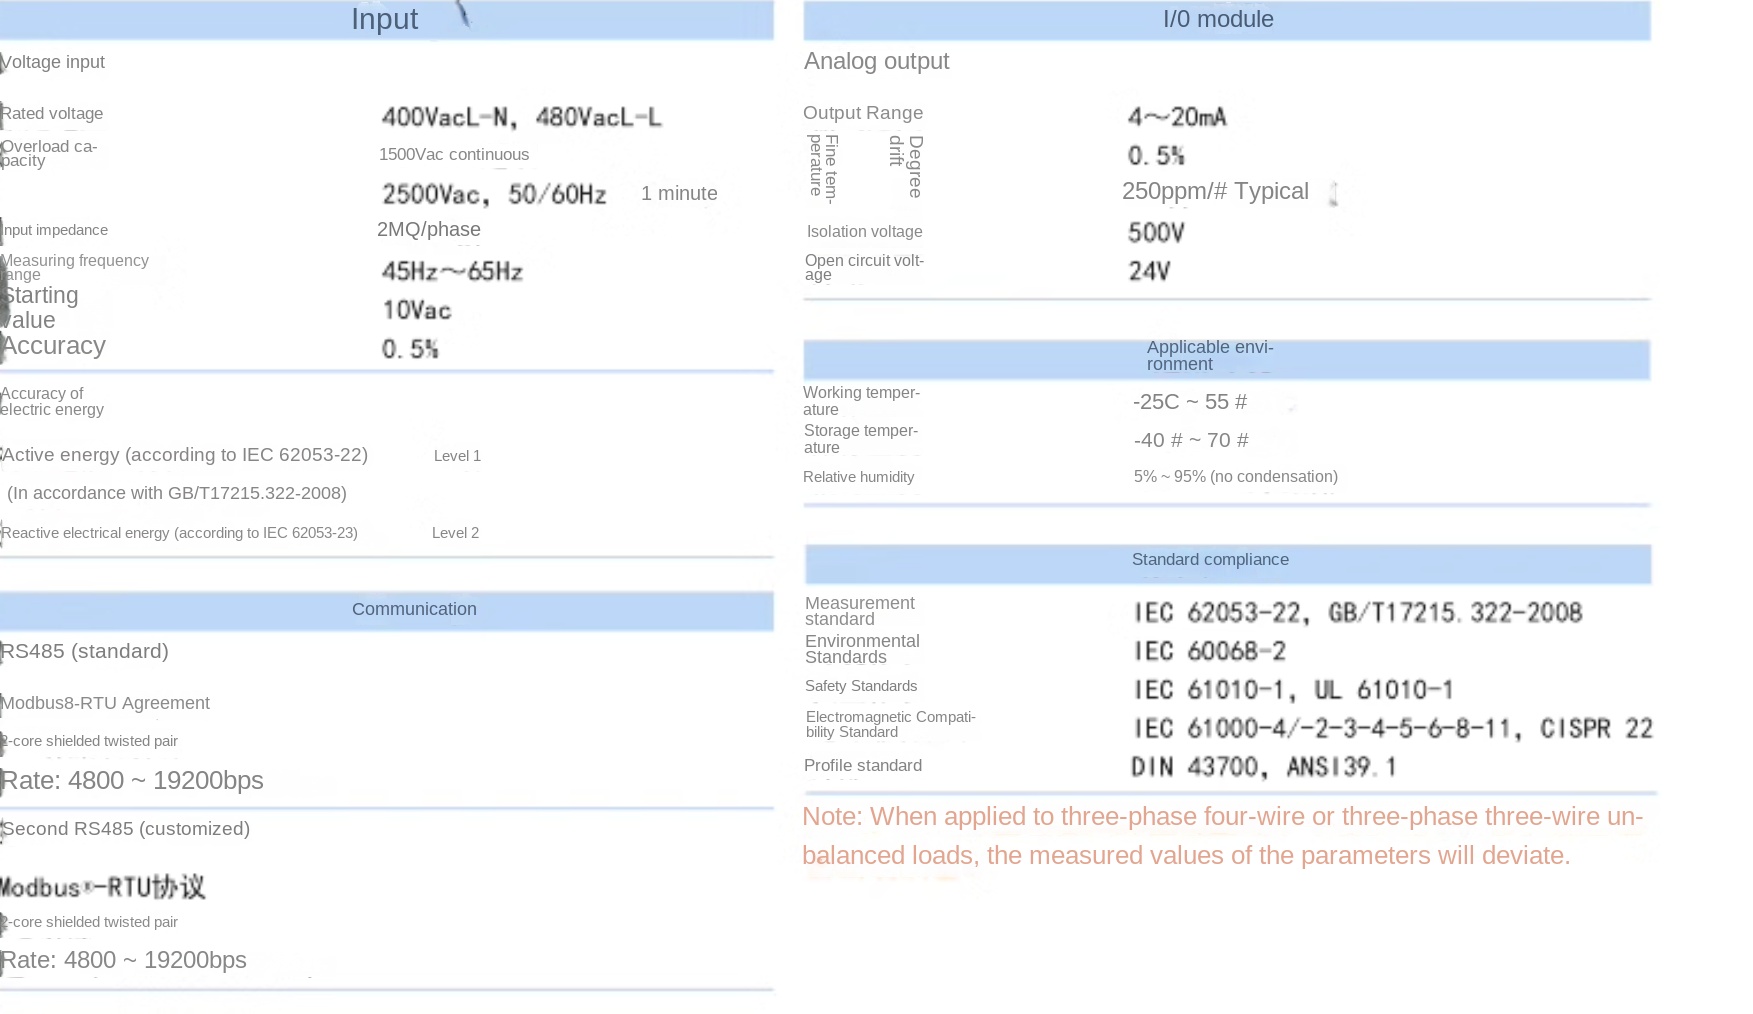Click the 10Vac starting value
This screenshot has height=1014, width=1753.
(x=417, y=310)
